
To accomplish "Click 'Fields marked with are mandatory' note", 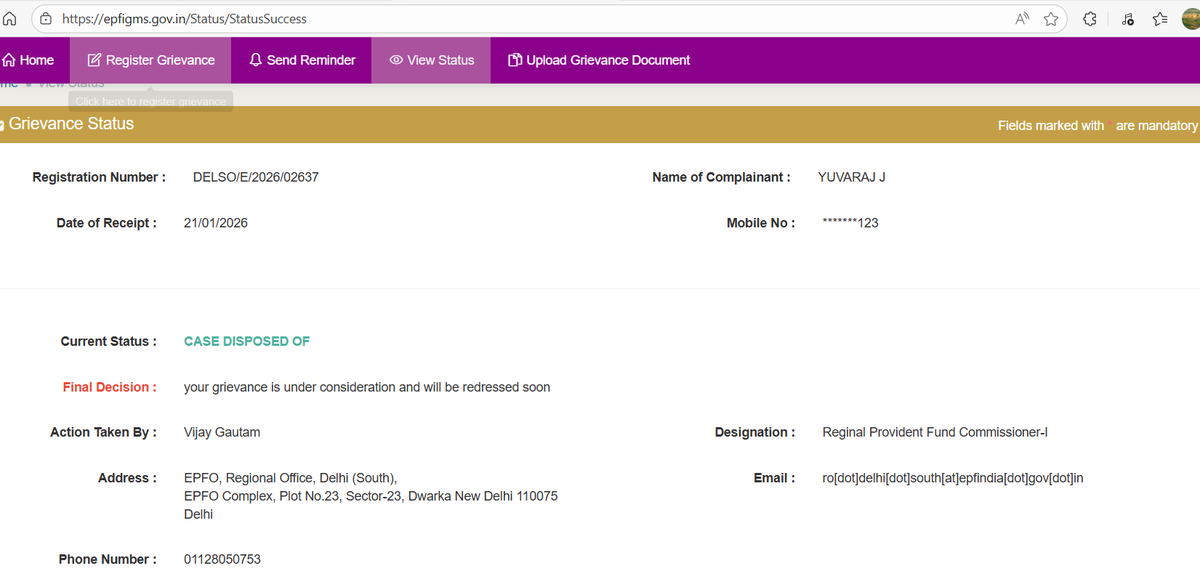I will point(1097,125).
